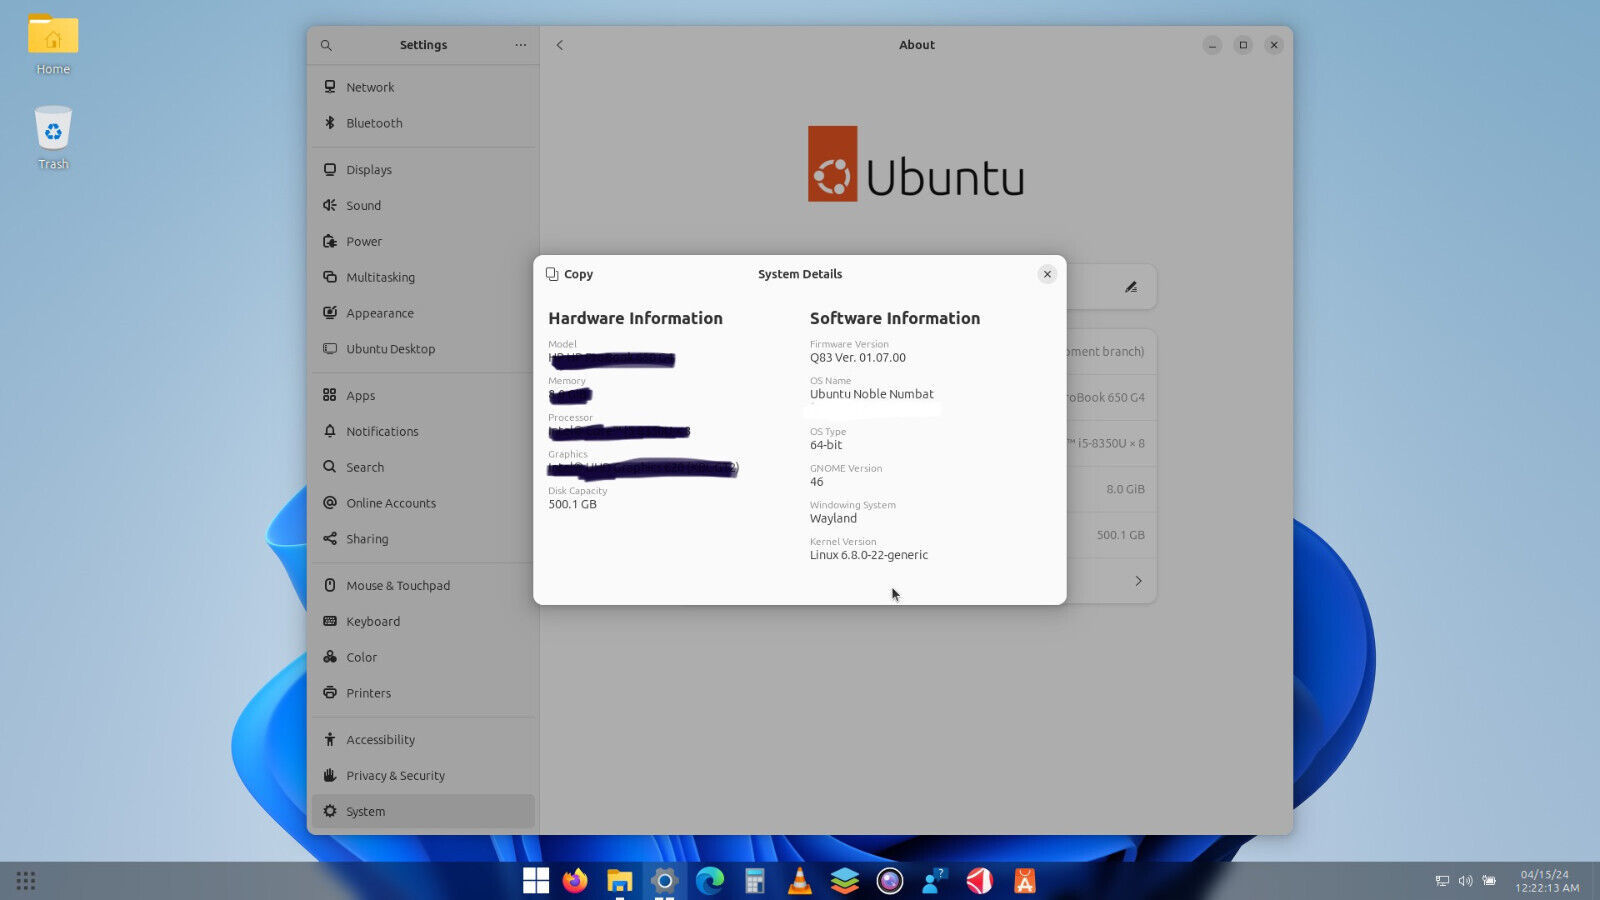Launch Microsoft Edge from taskbar
This screenshot has height=900, width=1600.
click(710, 881)
